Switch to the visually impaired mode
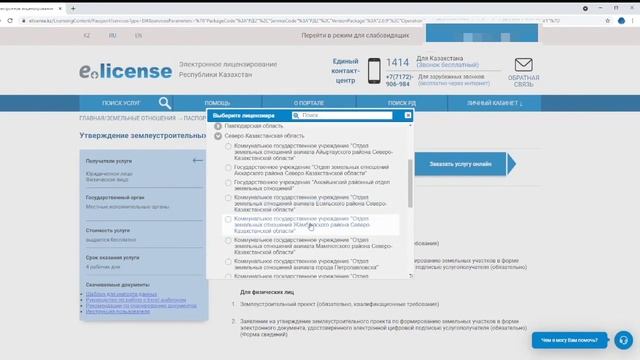Image resolution: width=640 pixels, height=360 pixels. [x=355, y=36]
